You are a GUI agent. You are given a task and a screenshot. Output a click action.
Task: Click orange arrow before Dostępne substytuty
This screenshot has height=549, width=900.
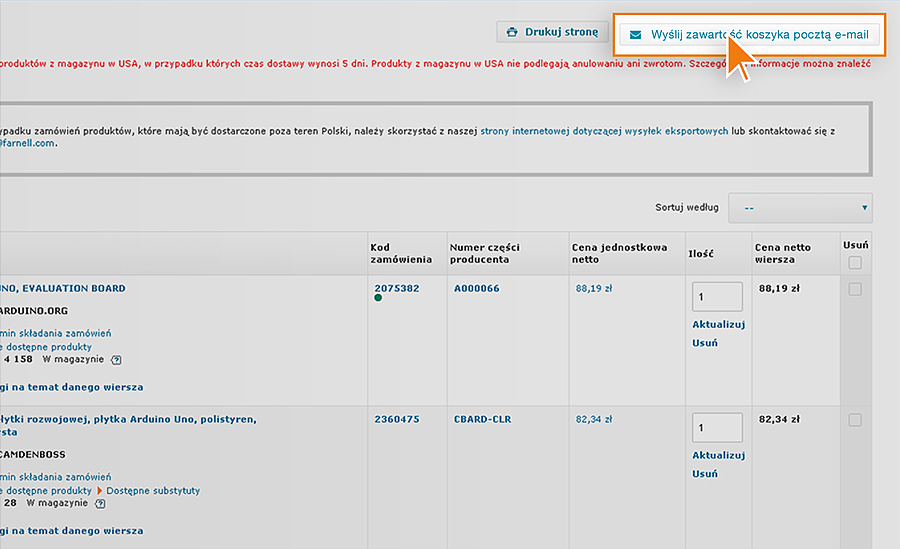100,491
